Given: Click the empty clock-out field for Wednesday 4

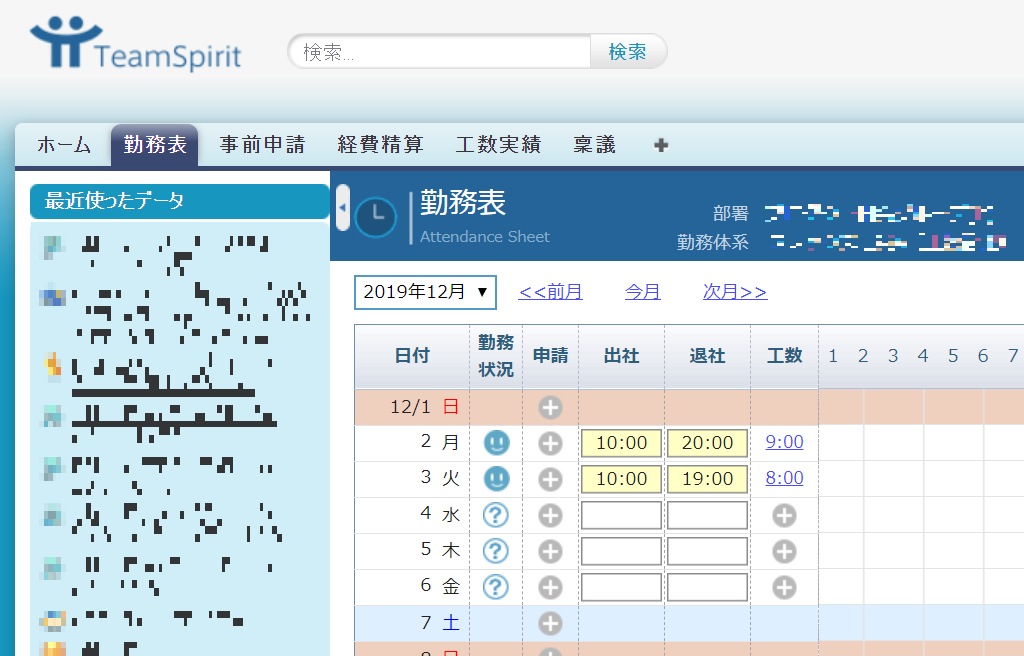Looking at the screenshot, I should (707, 515).
